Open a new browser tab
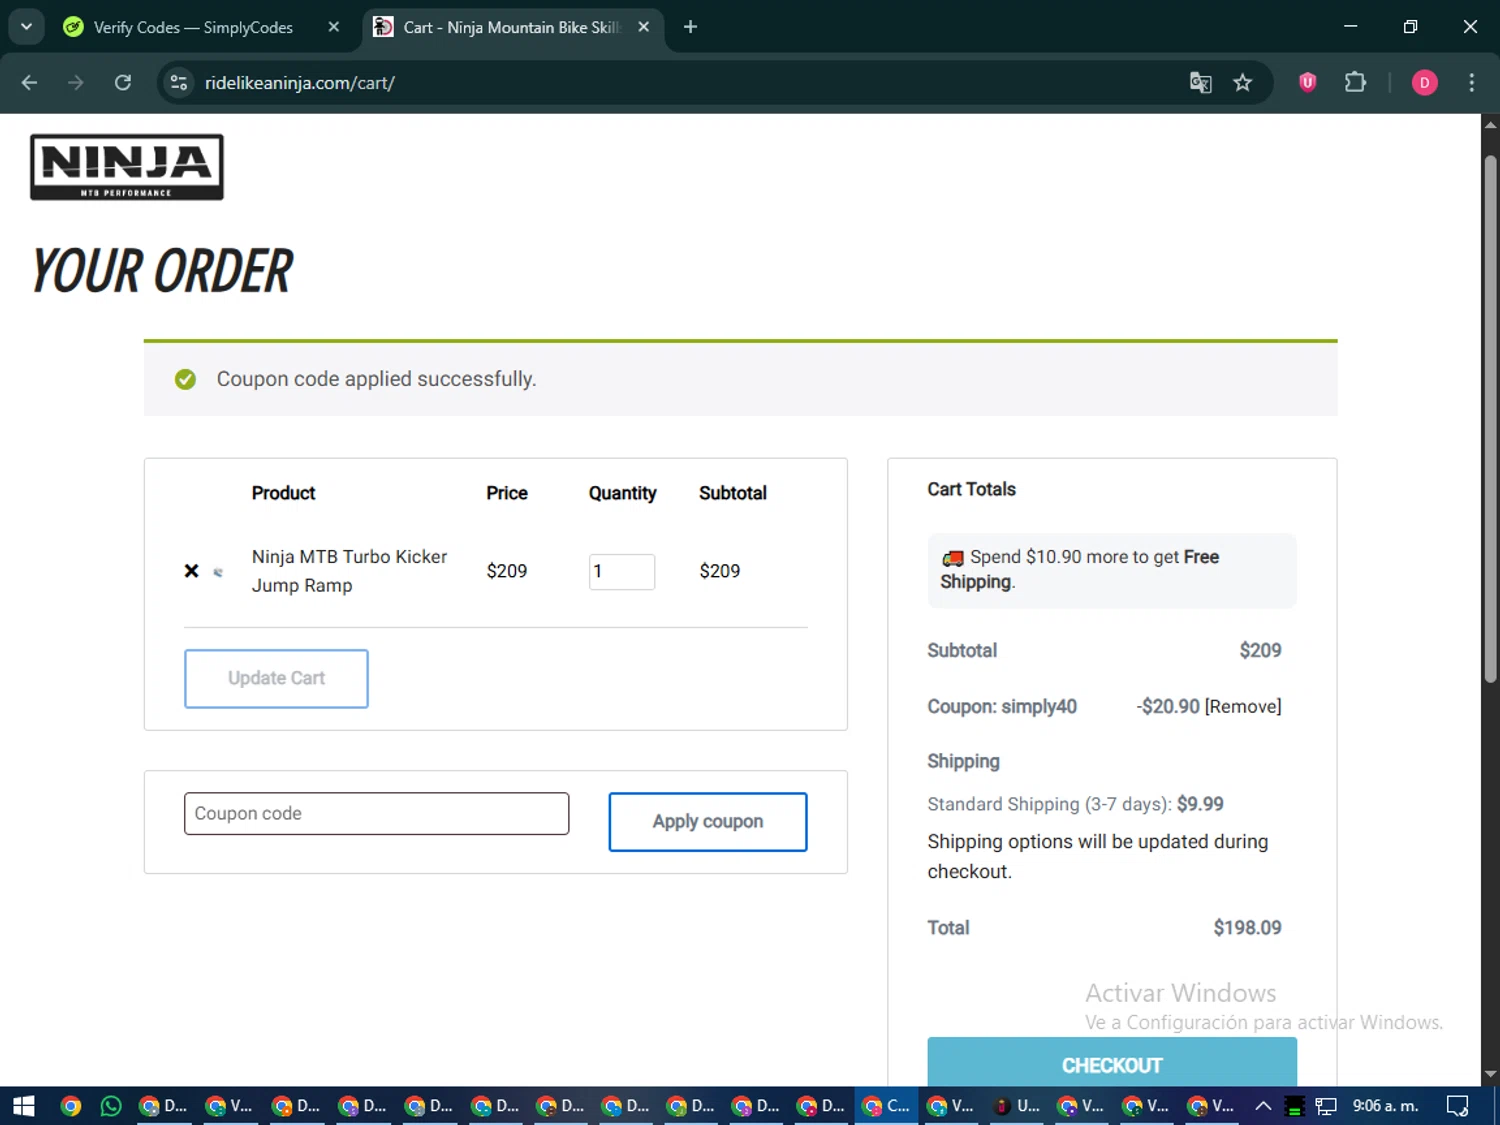The image size is (1500, 1125). (x=690, y=27)
